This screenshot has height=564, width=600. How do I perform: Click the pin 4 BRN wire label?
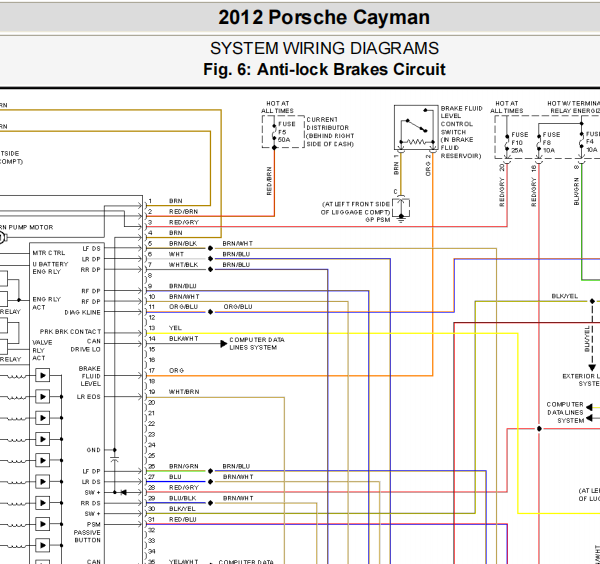click(x=176, y=233)
